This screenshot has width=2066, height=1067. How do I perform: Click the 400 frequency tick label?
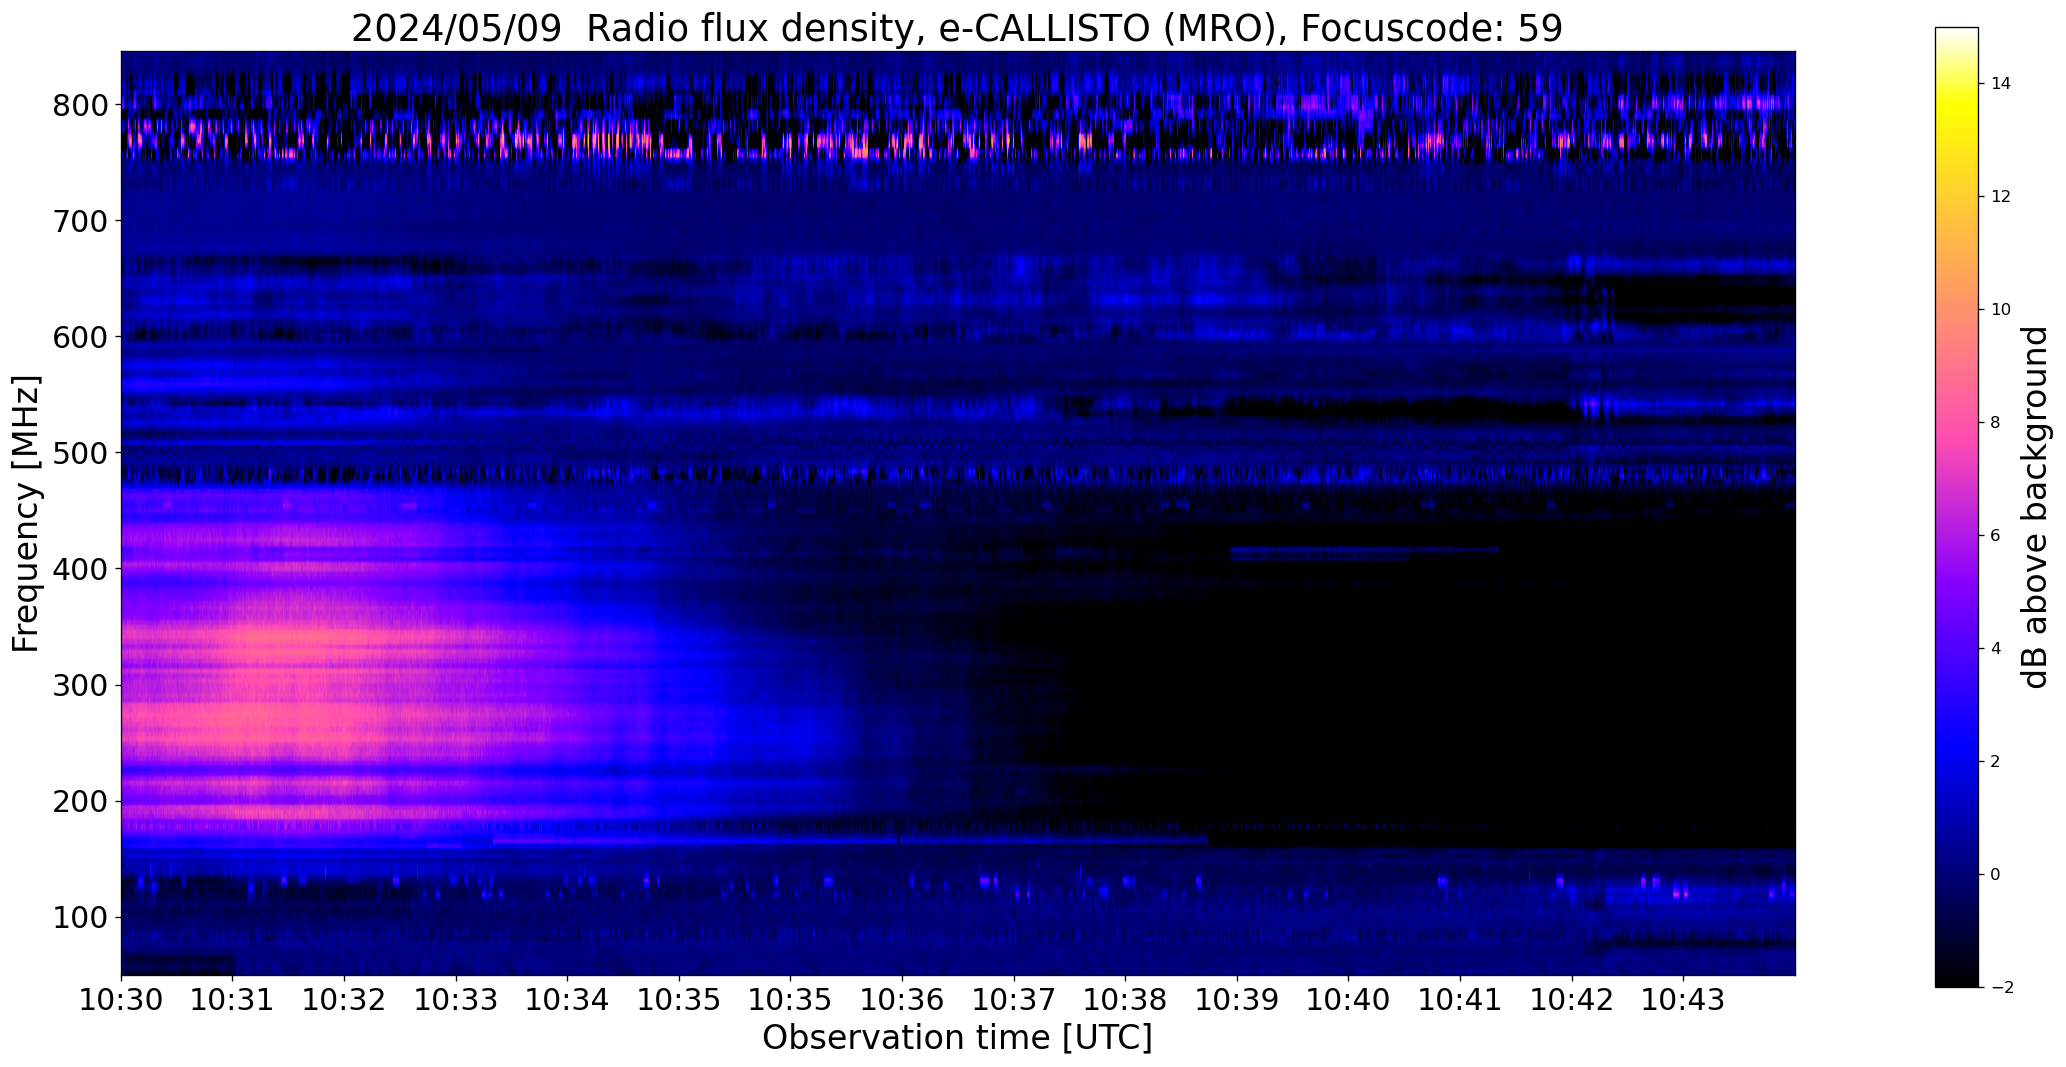tap(80, 569)
